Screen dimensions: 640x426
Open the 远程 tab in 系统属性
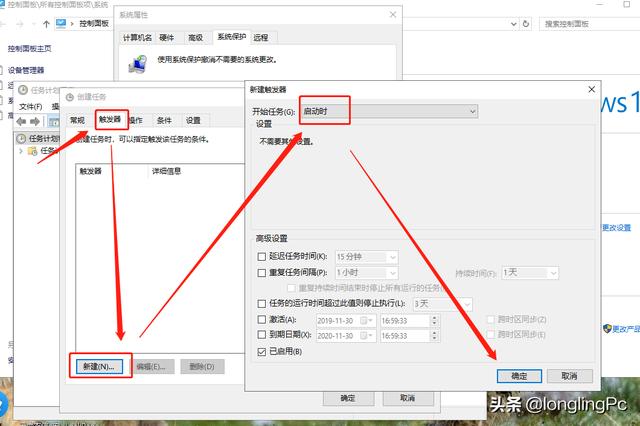tap(261, 38)
